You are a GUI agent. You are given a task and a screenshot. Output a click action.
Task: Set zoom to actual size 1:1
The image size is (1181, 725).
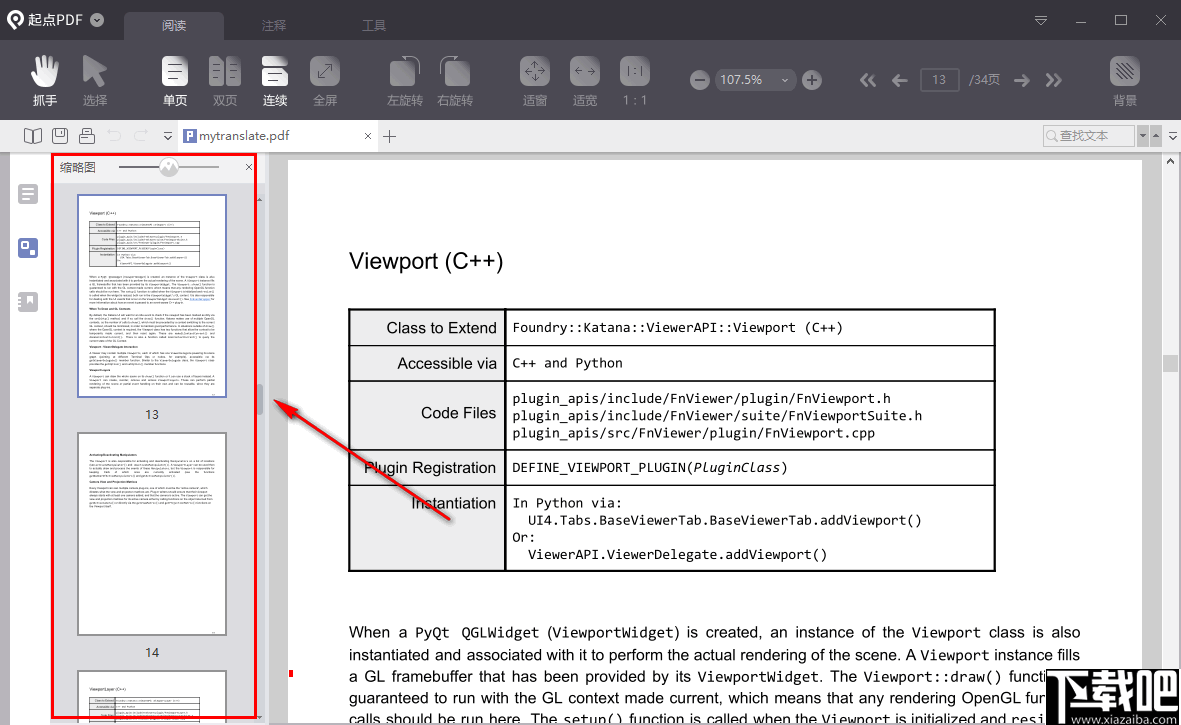pyautogui.click(x=635, y=80)
